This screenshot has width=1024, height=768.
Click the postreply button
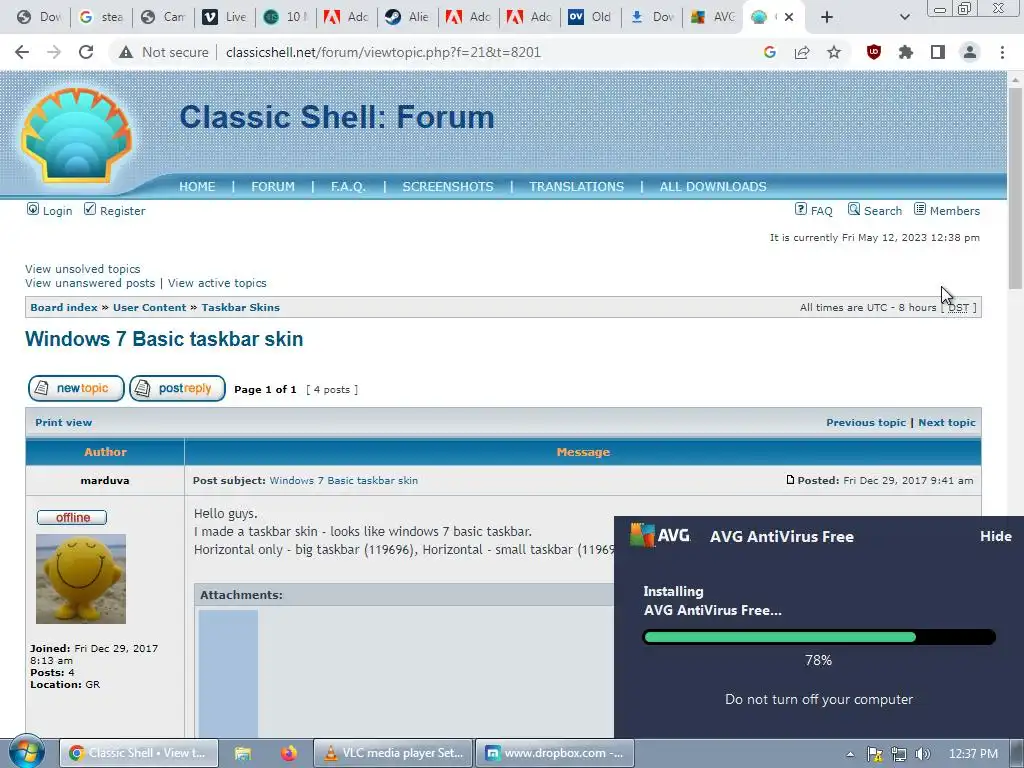tap(178, 389)
